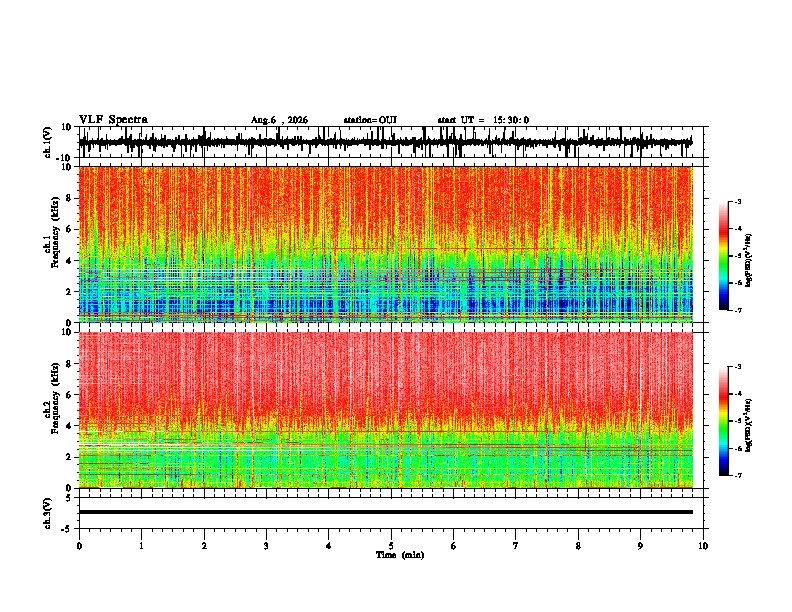The height and width of the screenshot is (612, 792).
Task: Select the "start UT = 15:30:0" text
Action: point(483,120)
